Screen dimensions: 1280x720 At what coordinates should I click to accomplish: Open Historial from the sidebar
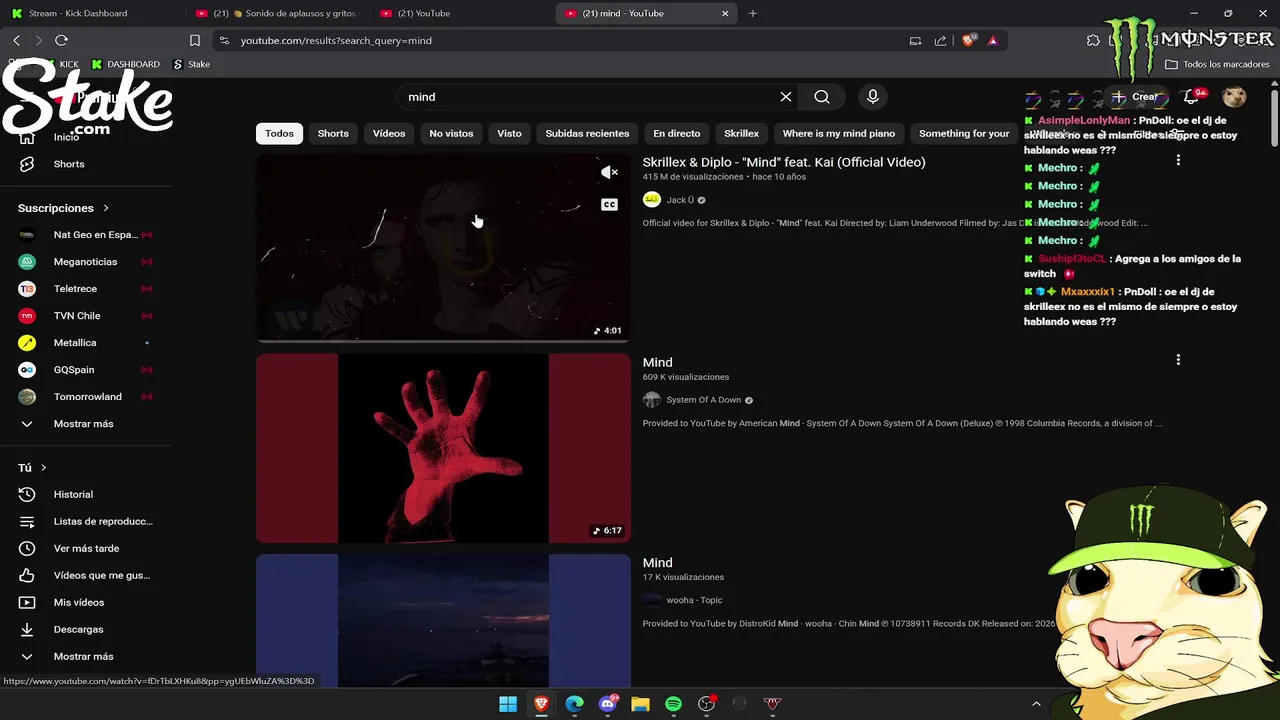pyautogui.click(x=73, y=494)
